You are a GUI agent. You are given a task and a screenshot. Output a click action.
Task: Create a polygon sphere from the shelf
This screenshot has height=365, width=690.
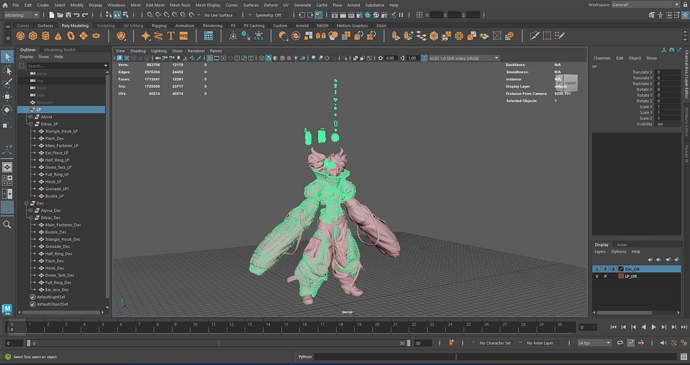(x=20, y=36)
